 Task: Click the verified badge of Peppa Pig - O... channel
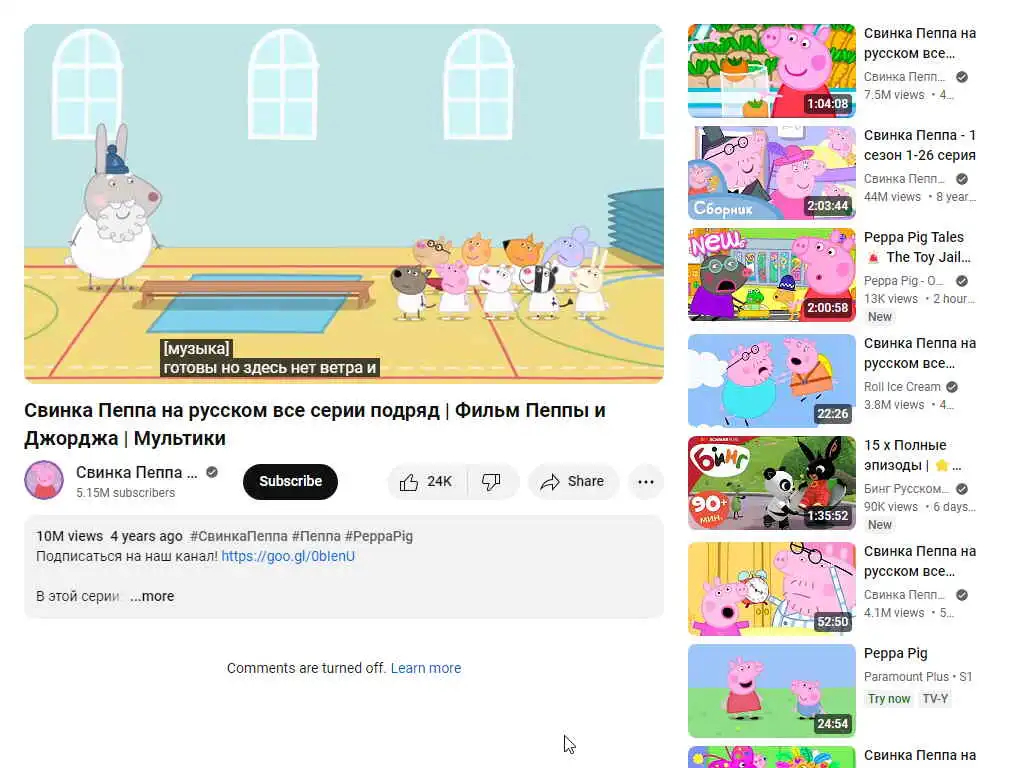click(x=961, y=281)
